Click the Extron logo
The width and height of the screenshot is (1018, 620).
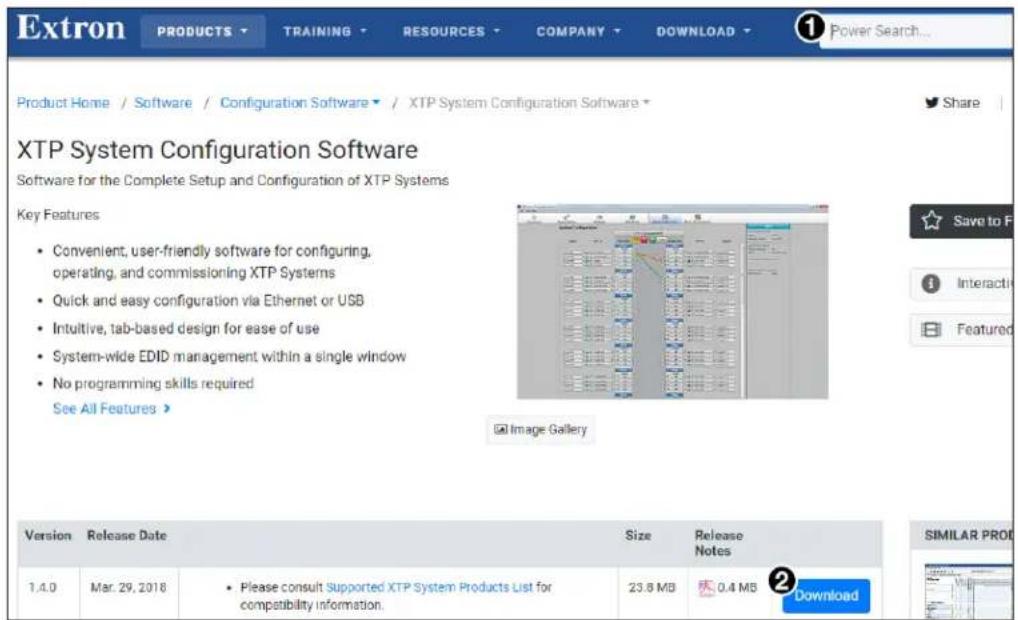(71, 28)
